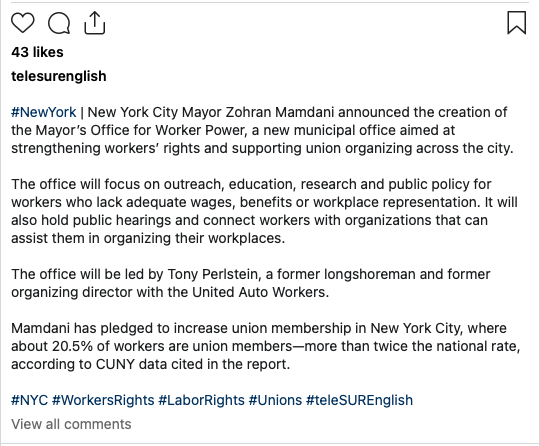The width and height of the screenshot is (540, 446).
Task: Select the #LaborRights hashtag
Action: tap(201, 400)
